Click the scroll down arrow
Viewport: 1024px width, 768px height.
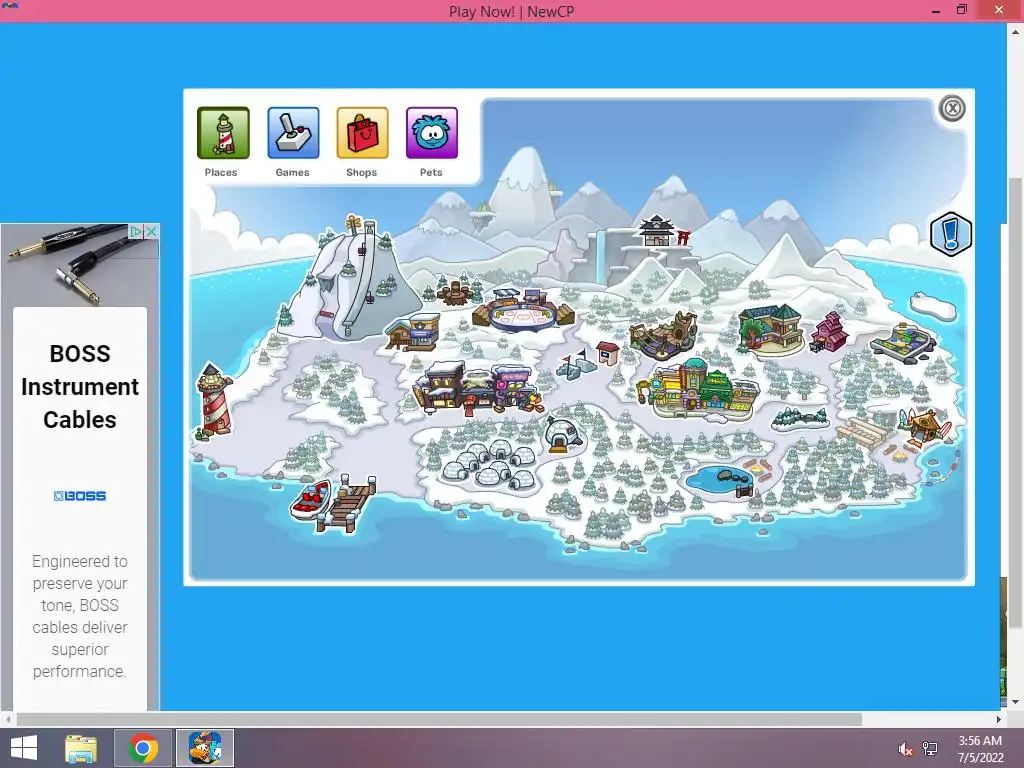coord(1016,702)
